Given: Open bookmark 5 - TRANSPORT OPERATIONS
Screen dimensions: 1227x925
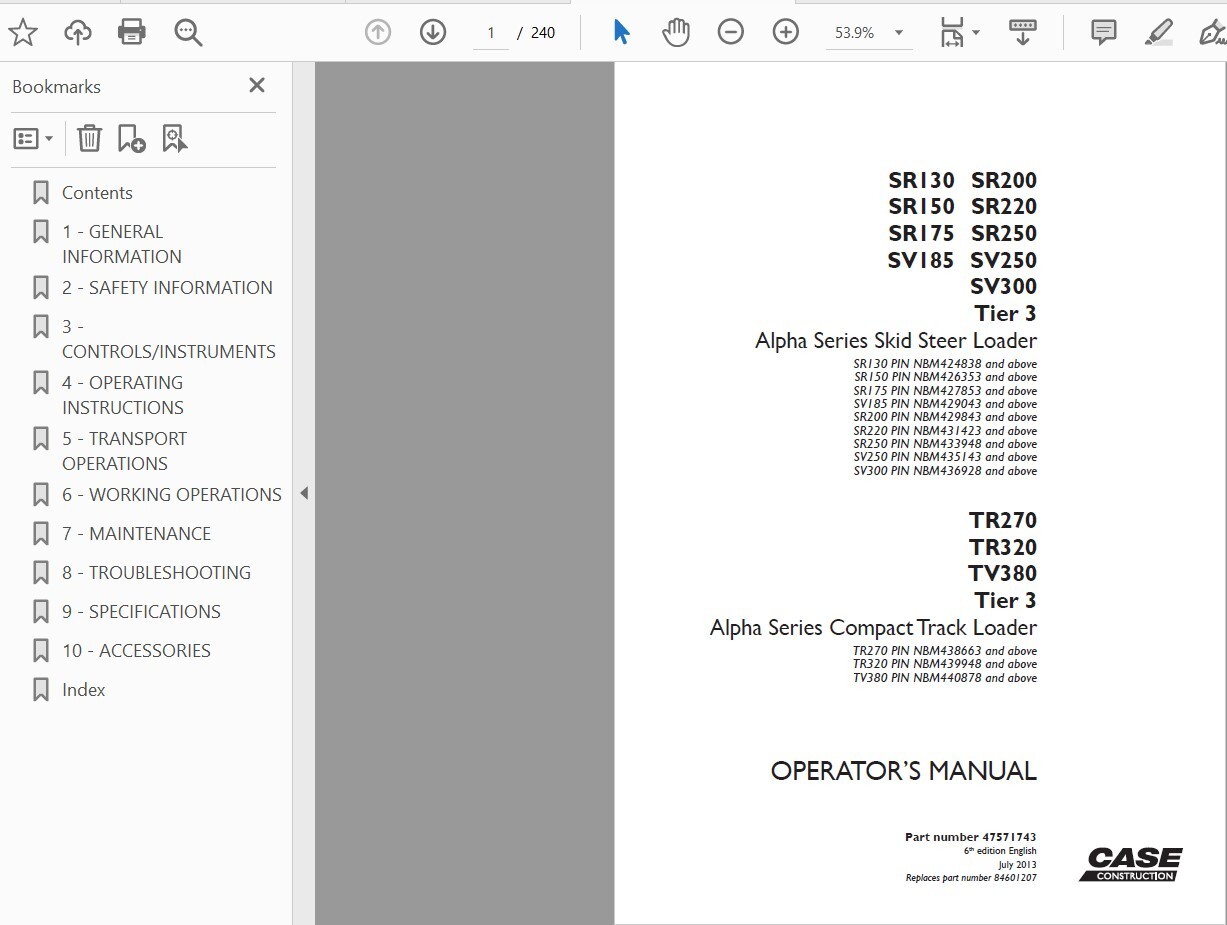Looking at the screenshot, I should (124, 451).
